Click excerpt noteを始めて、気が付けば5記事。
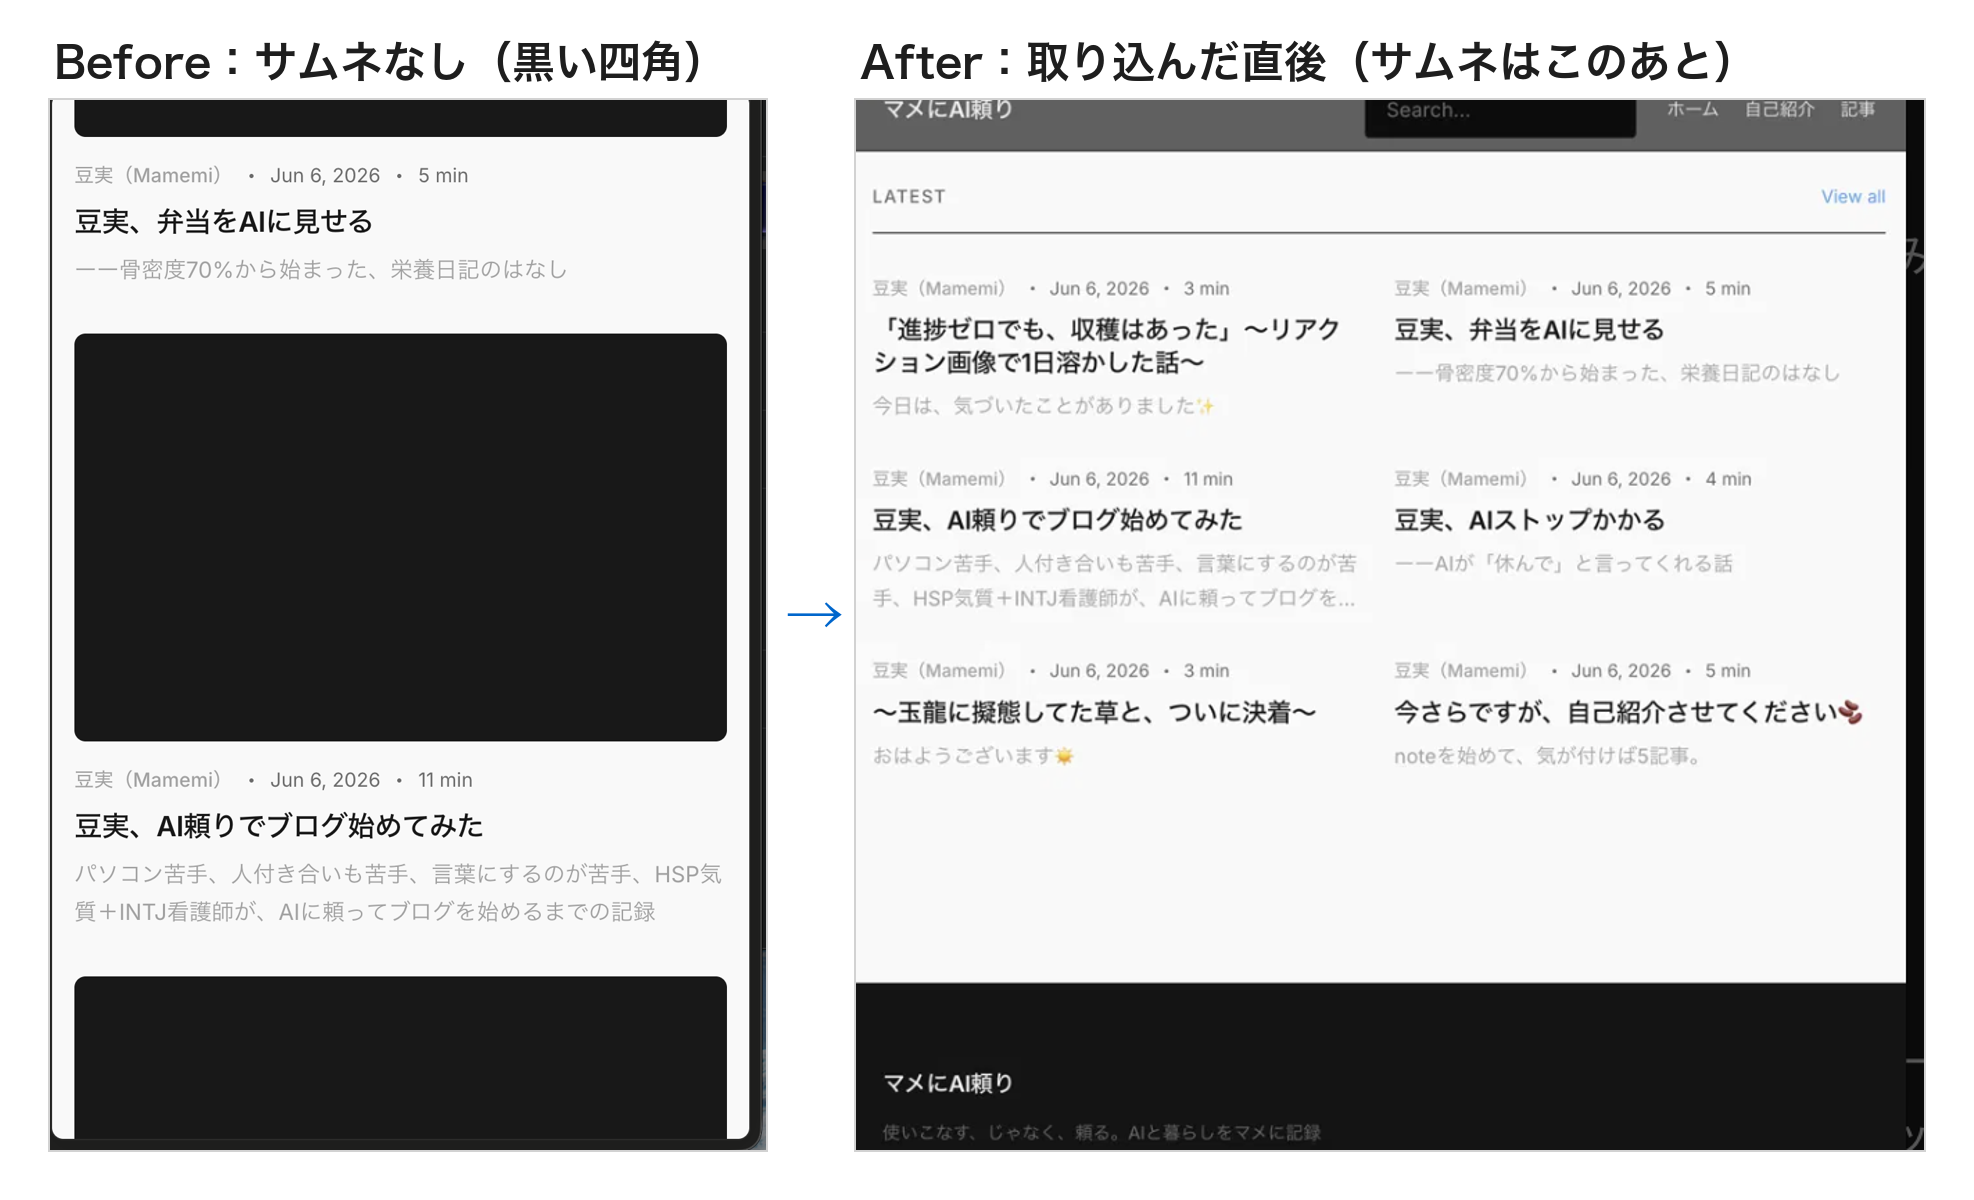 [1547, 755]
